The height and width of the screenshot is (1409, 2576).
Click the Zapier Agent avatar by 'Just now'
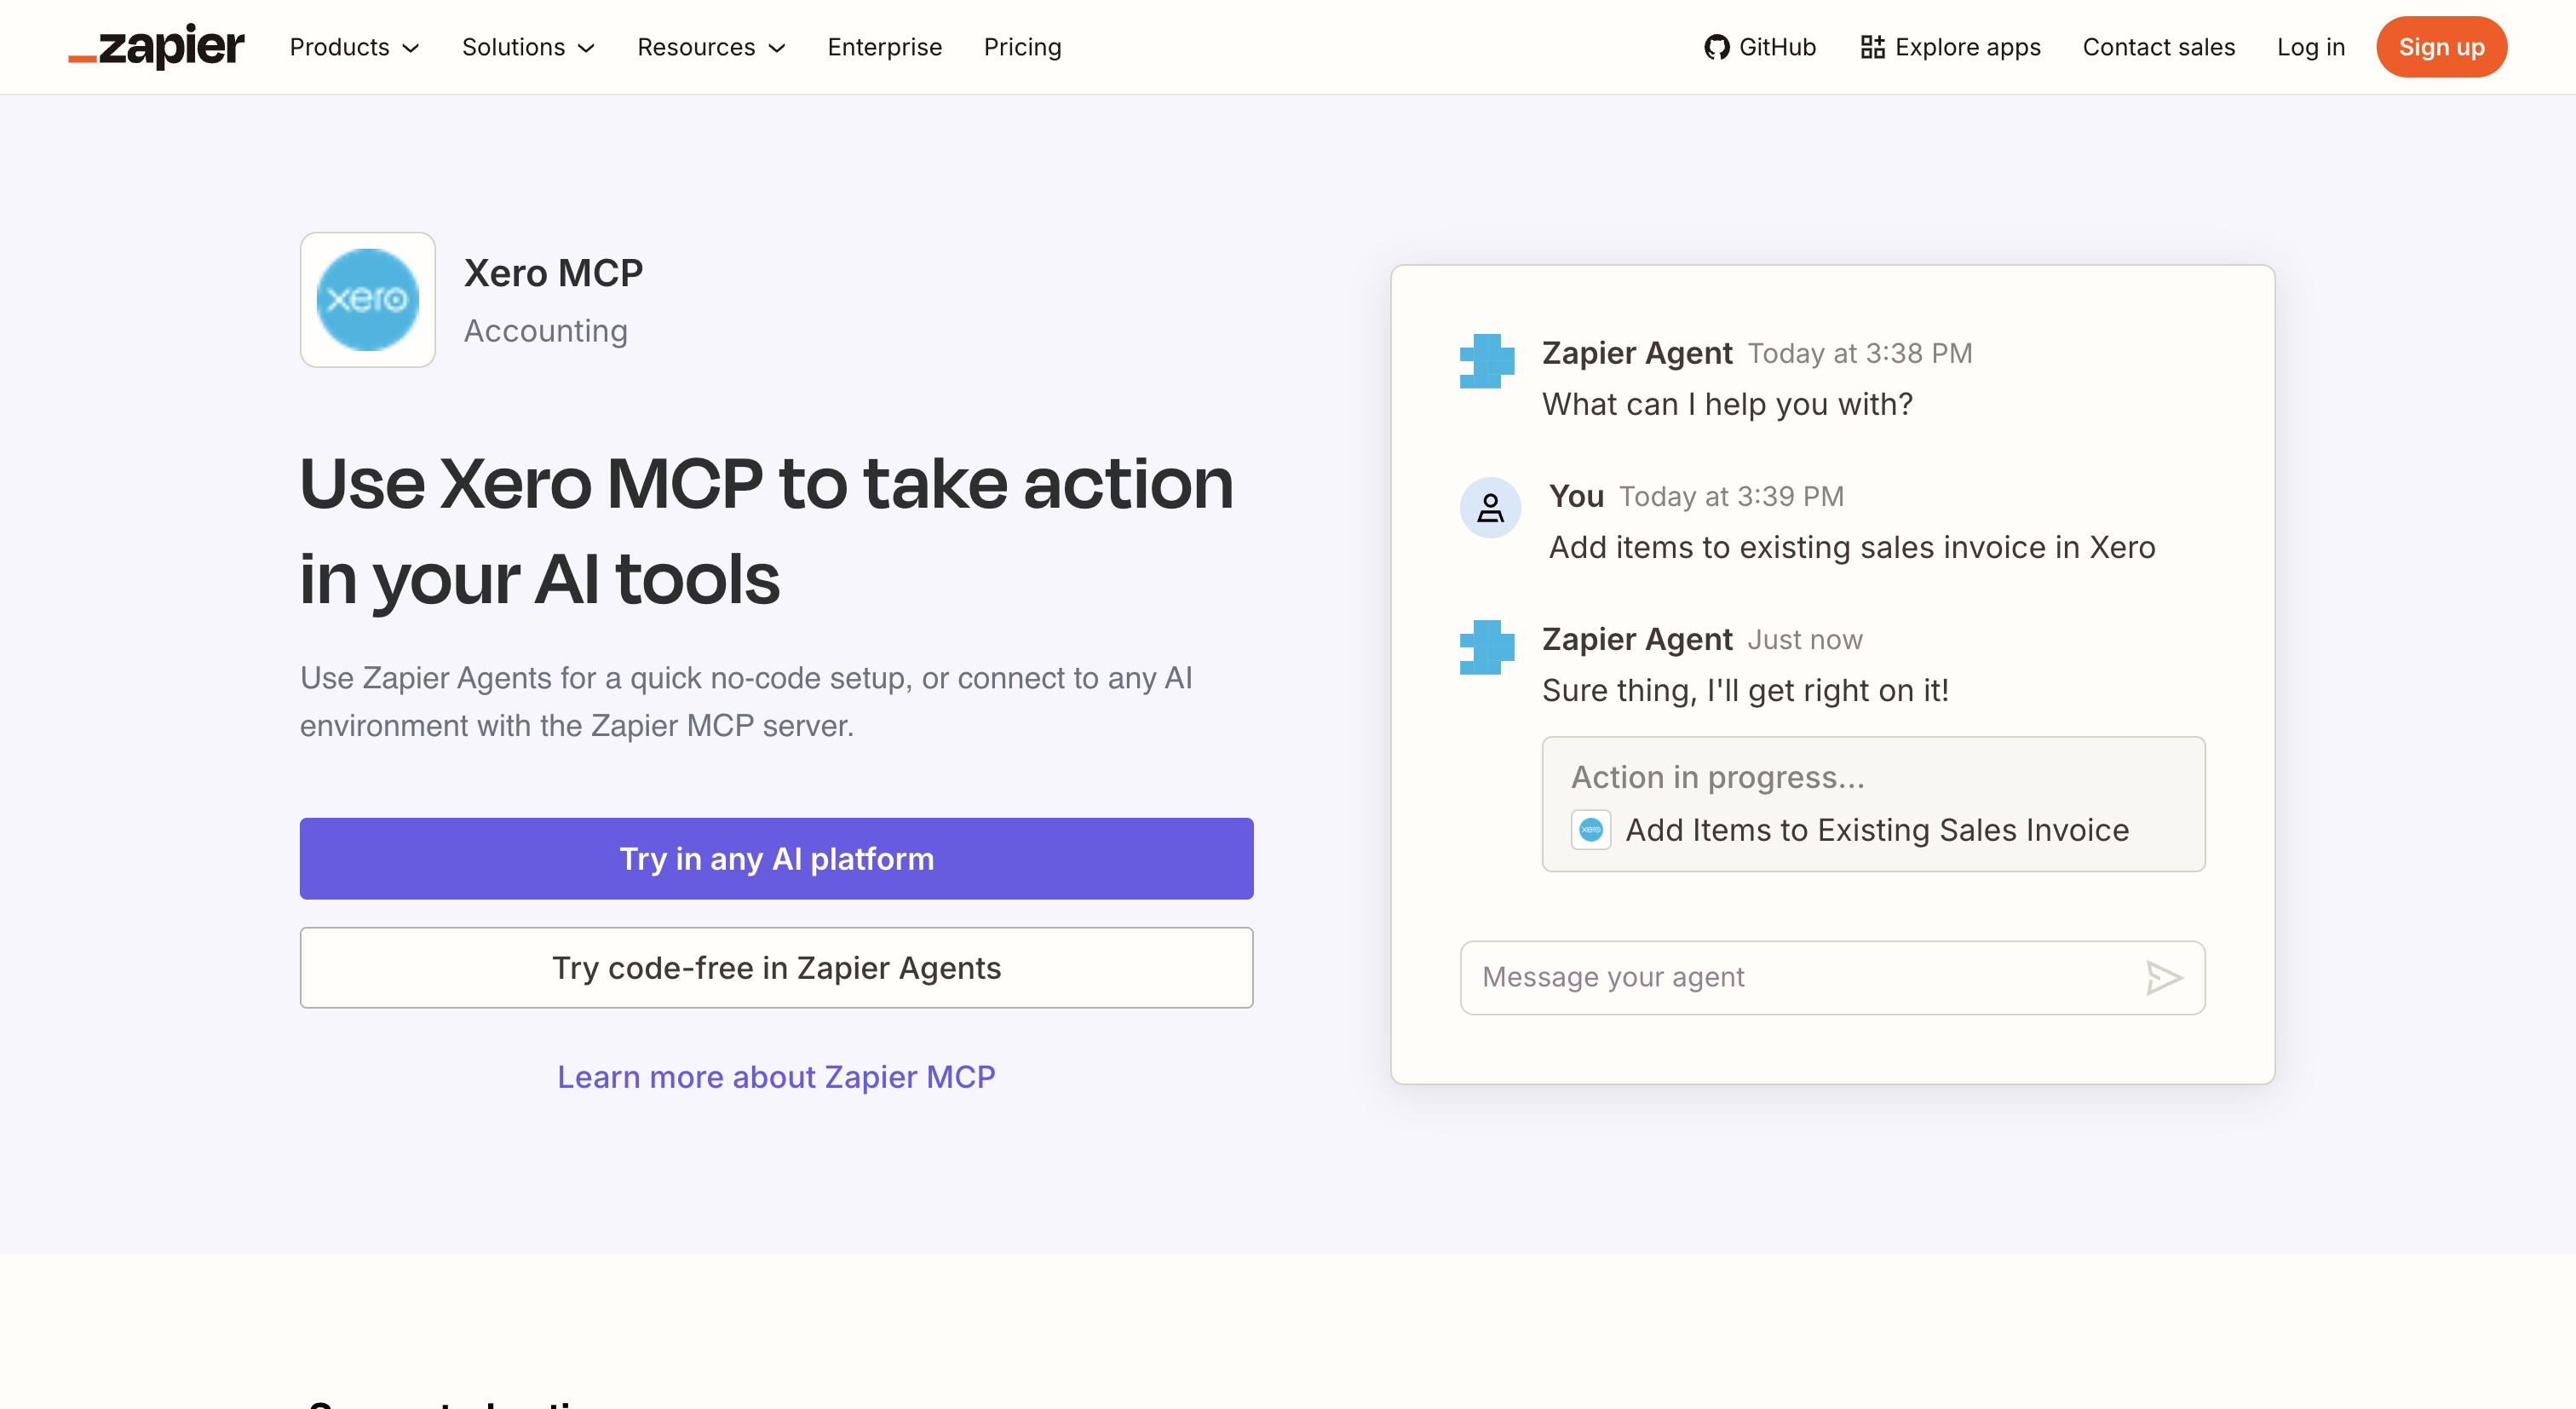click(1487, 647)
